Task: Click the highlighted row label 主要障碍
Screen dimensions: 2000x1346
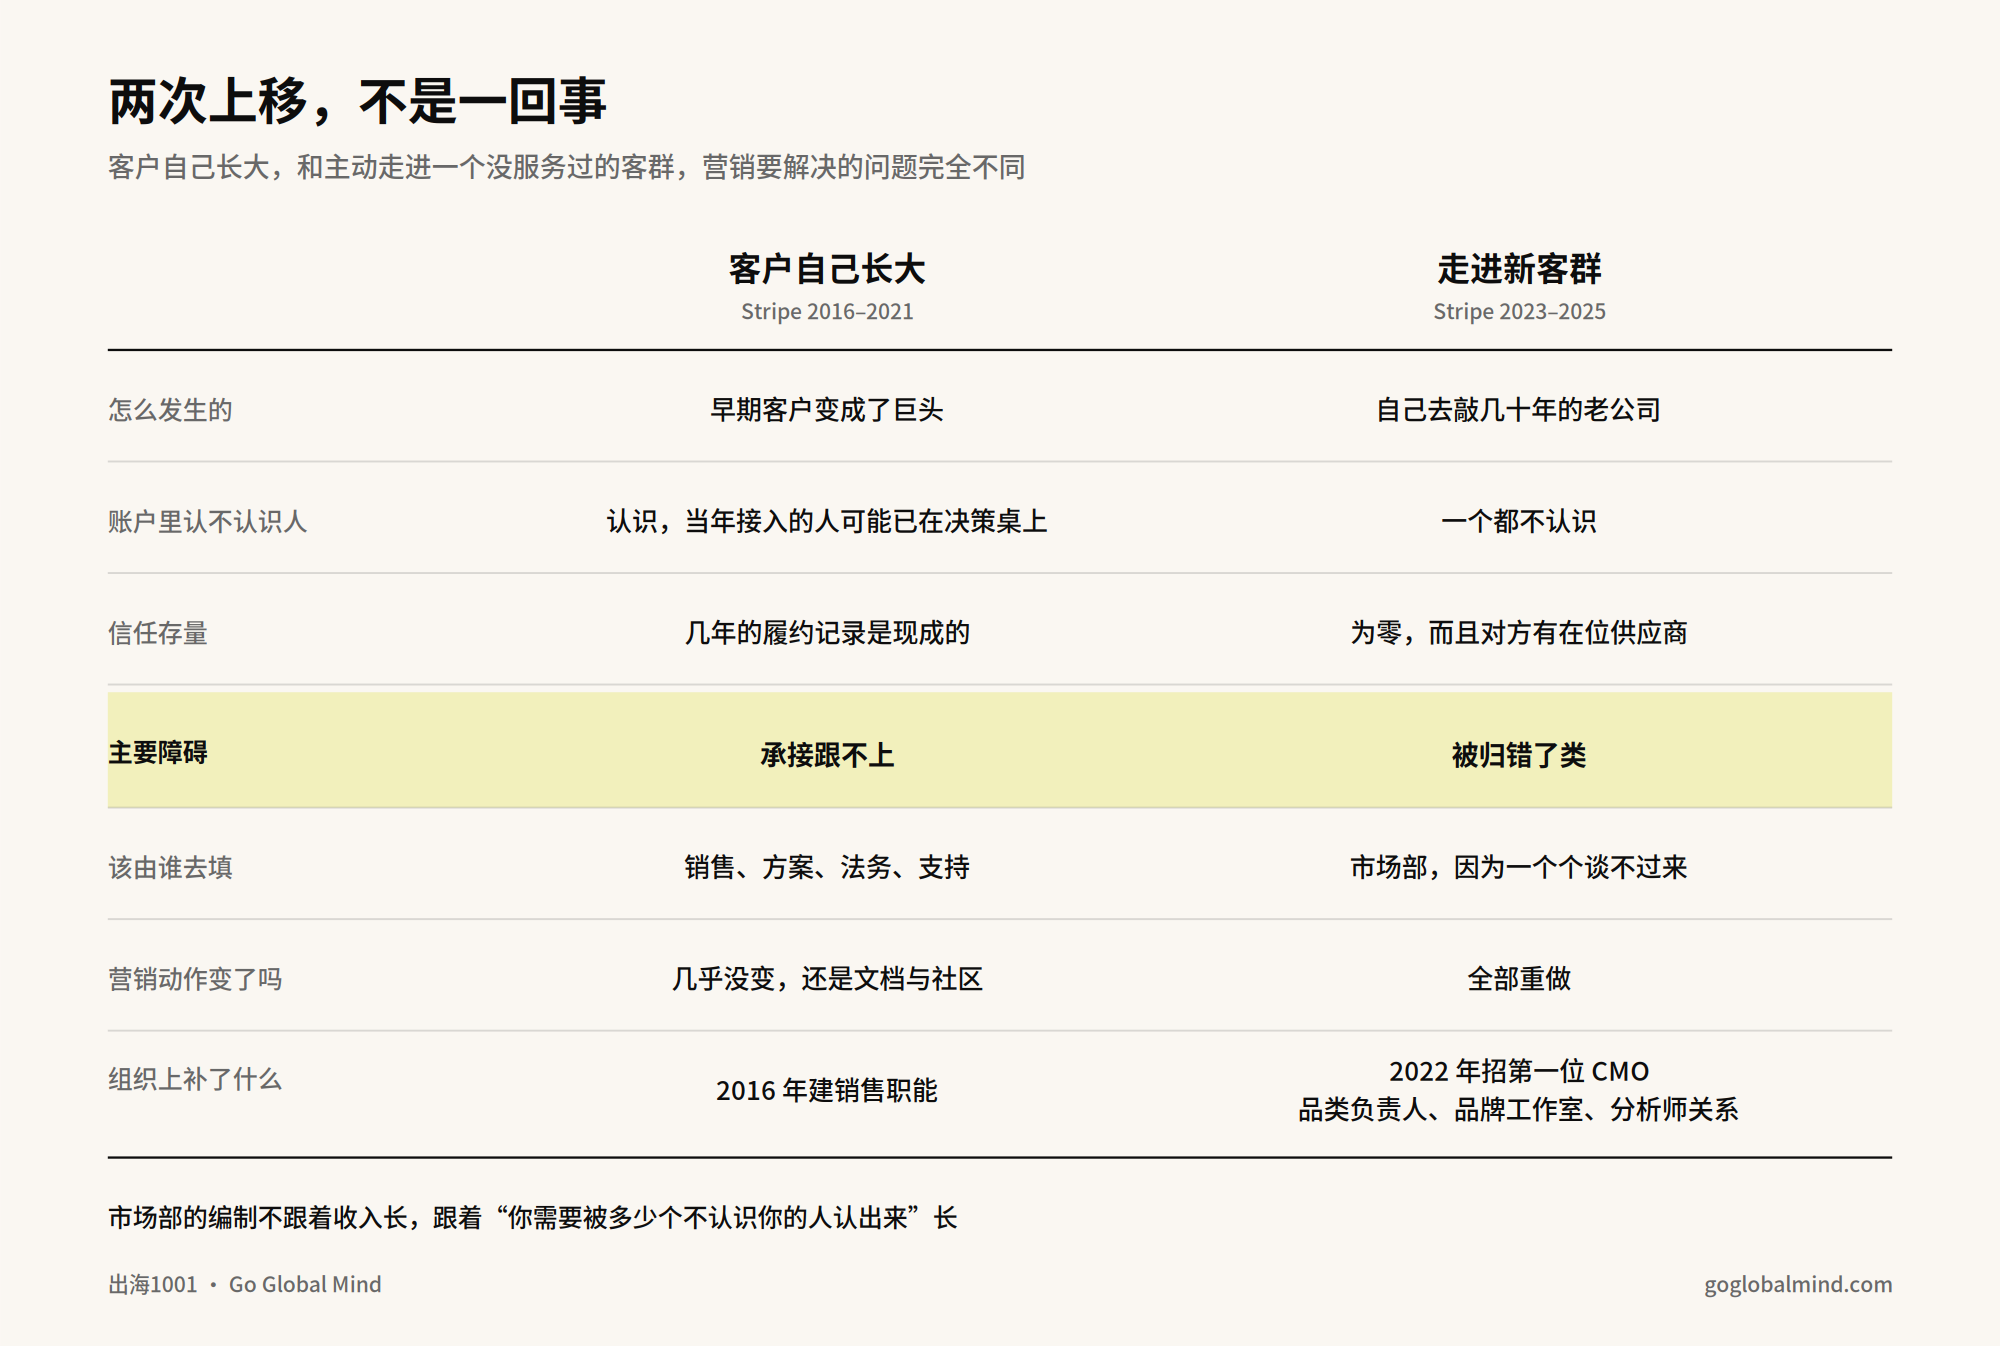Action: click(158, 753)
